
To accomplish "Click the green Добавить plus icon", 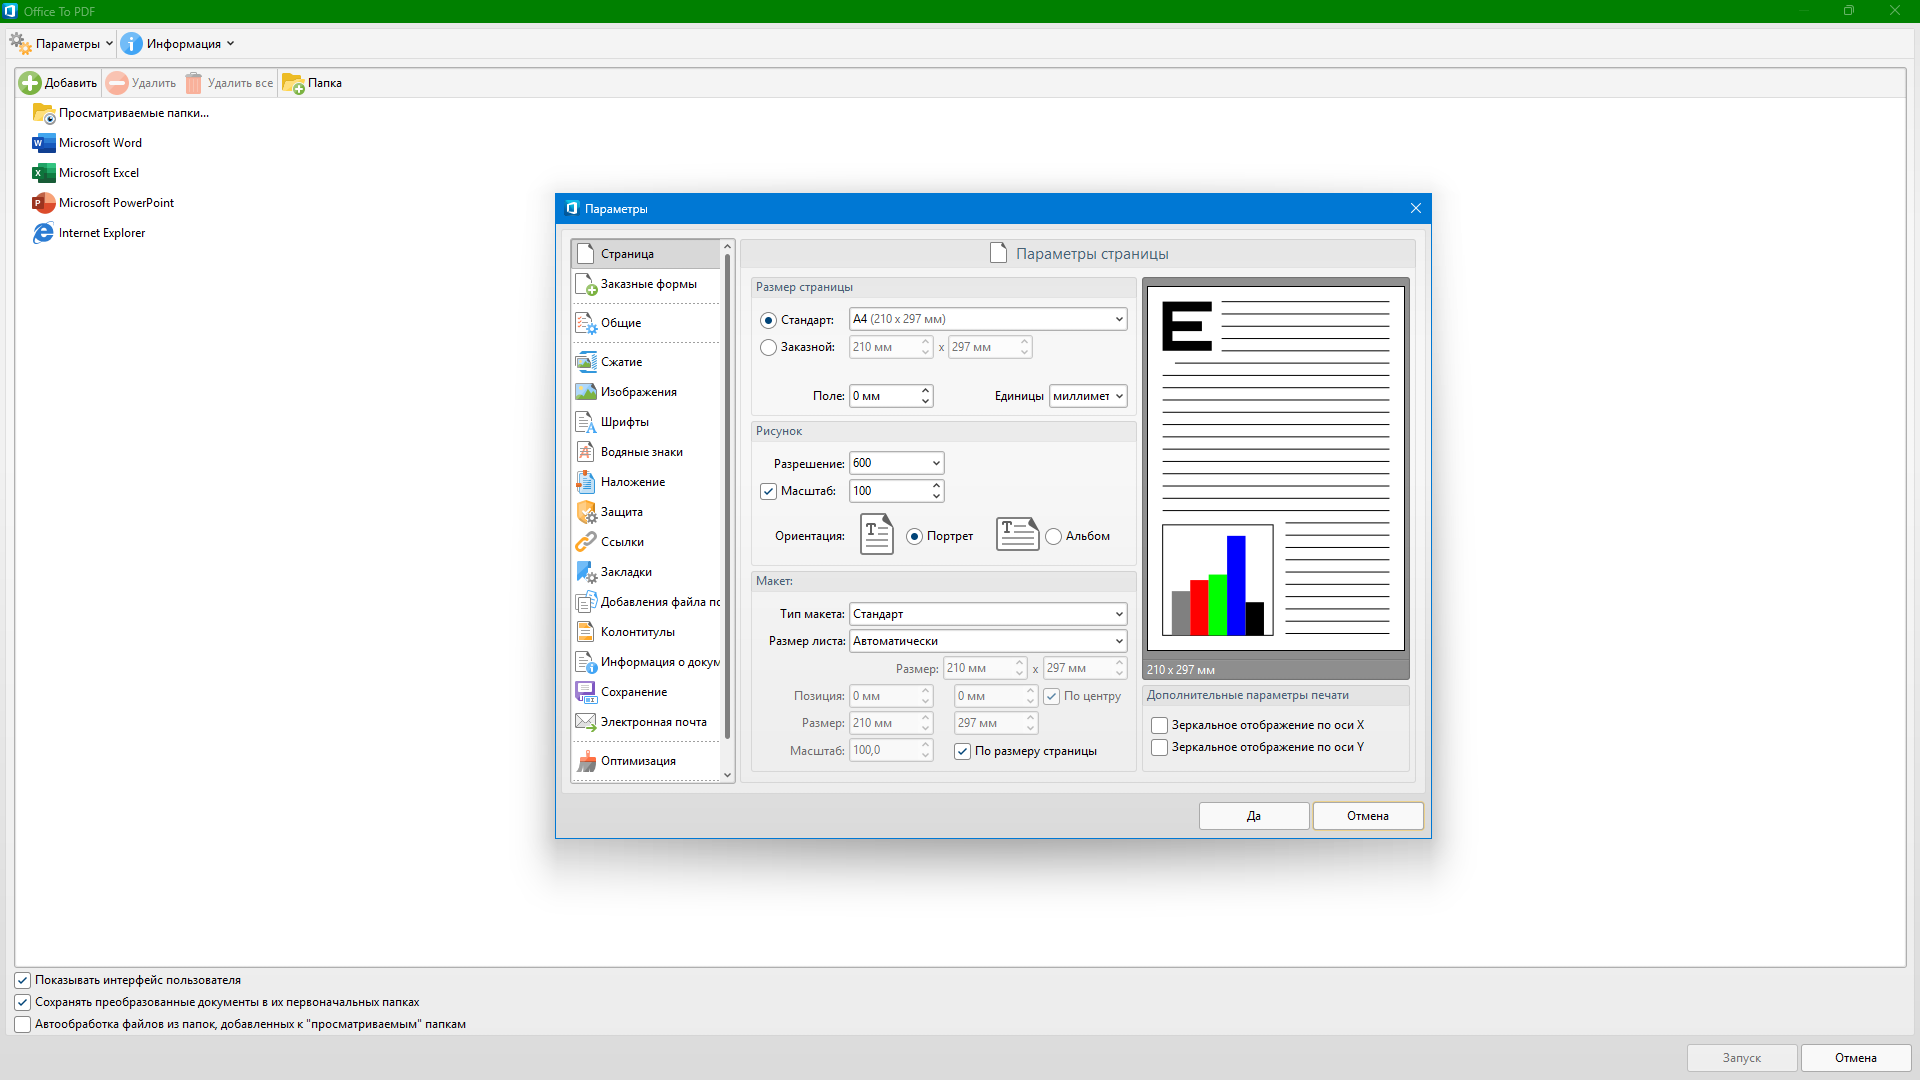I will pyautogui.click(x=30, y=83).
